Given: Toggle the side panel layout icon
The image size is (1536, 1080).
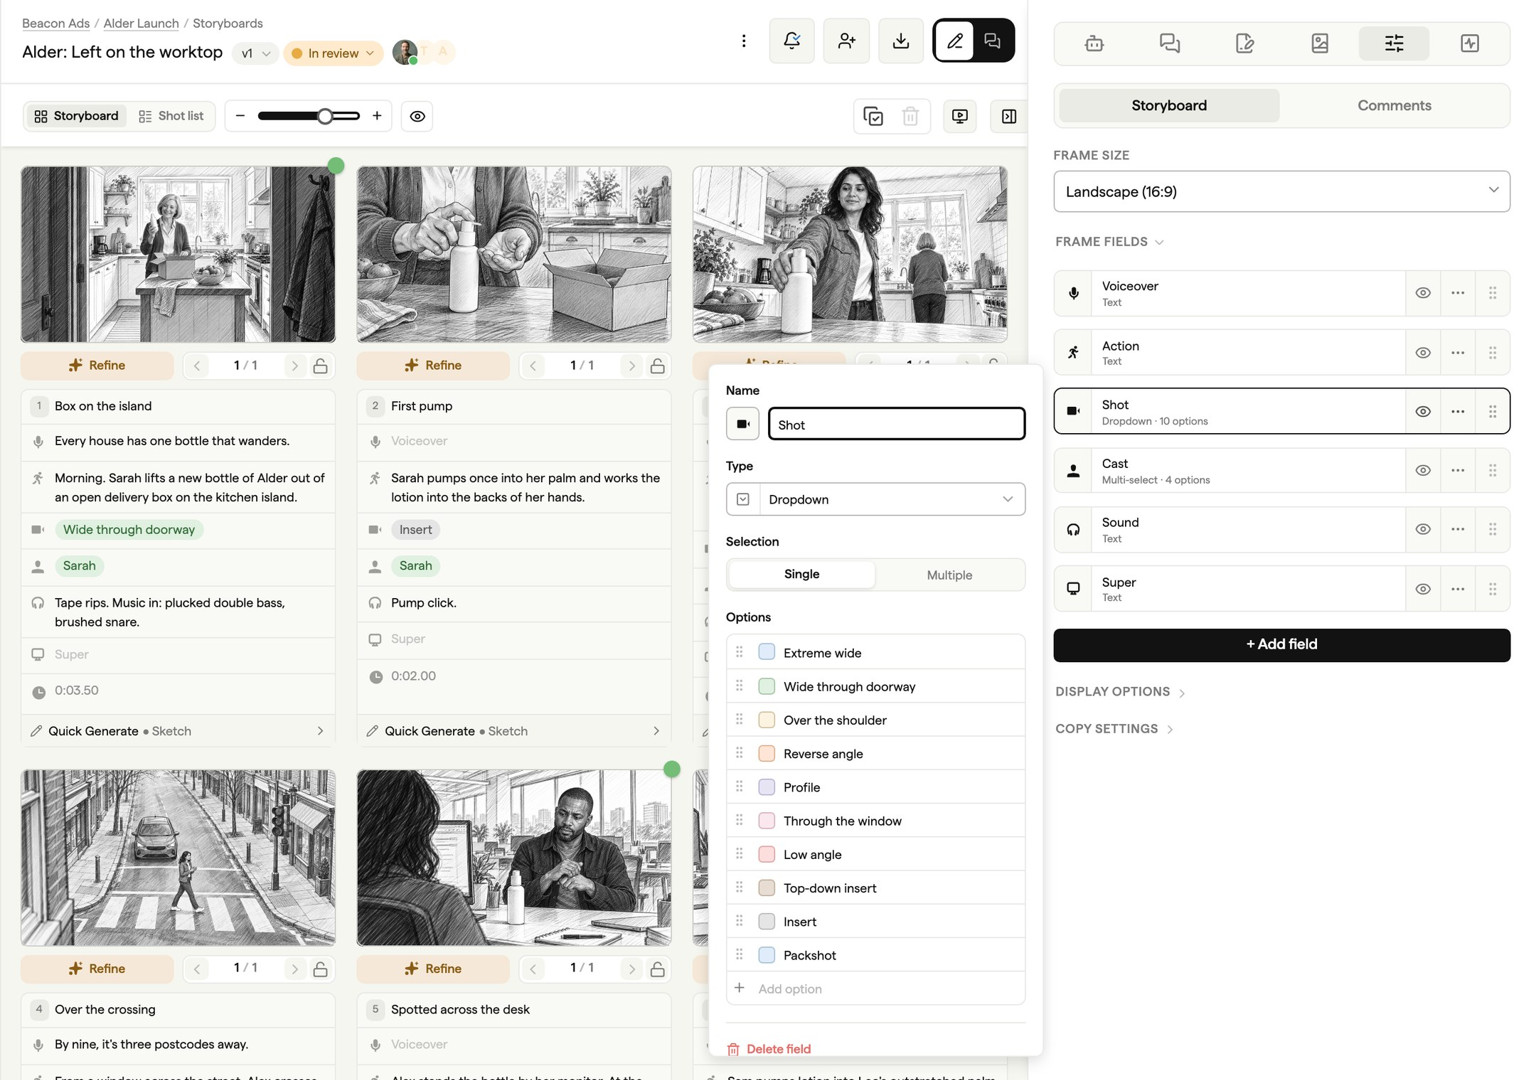Looking at the screenshot, I should click(1009, 116).
